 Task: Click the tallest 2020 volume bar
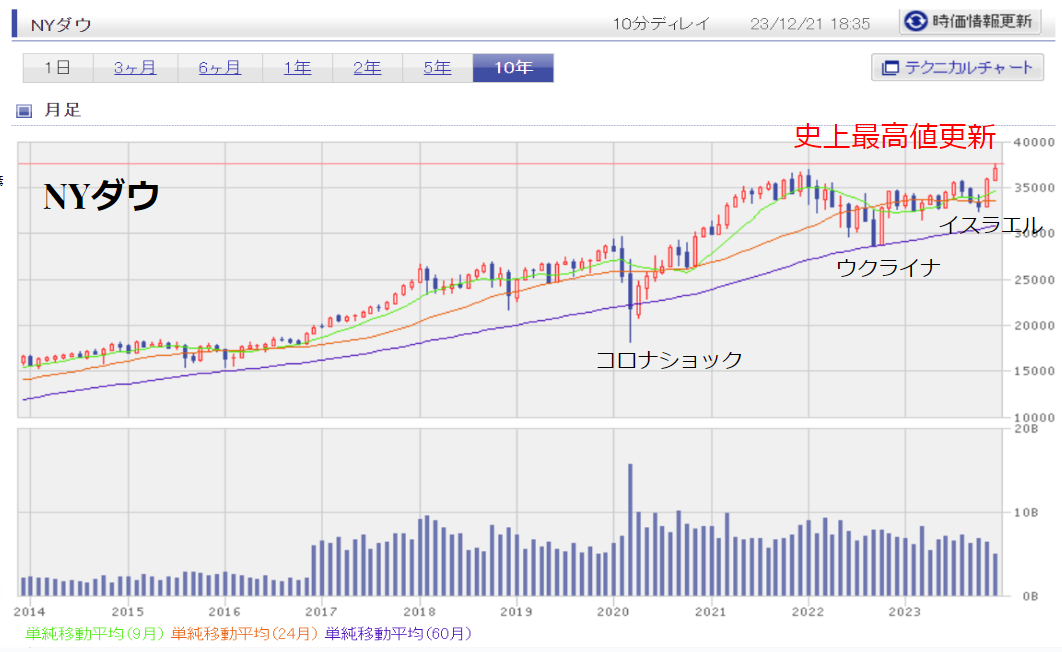click(630, 530)
